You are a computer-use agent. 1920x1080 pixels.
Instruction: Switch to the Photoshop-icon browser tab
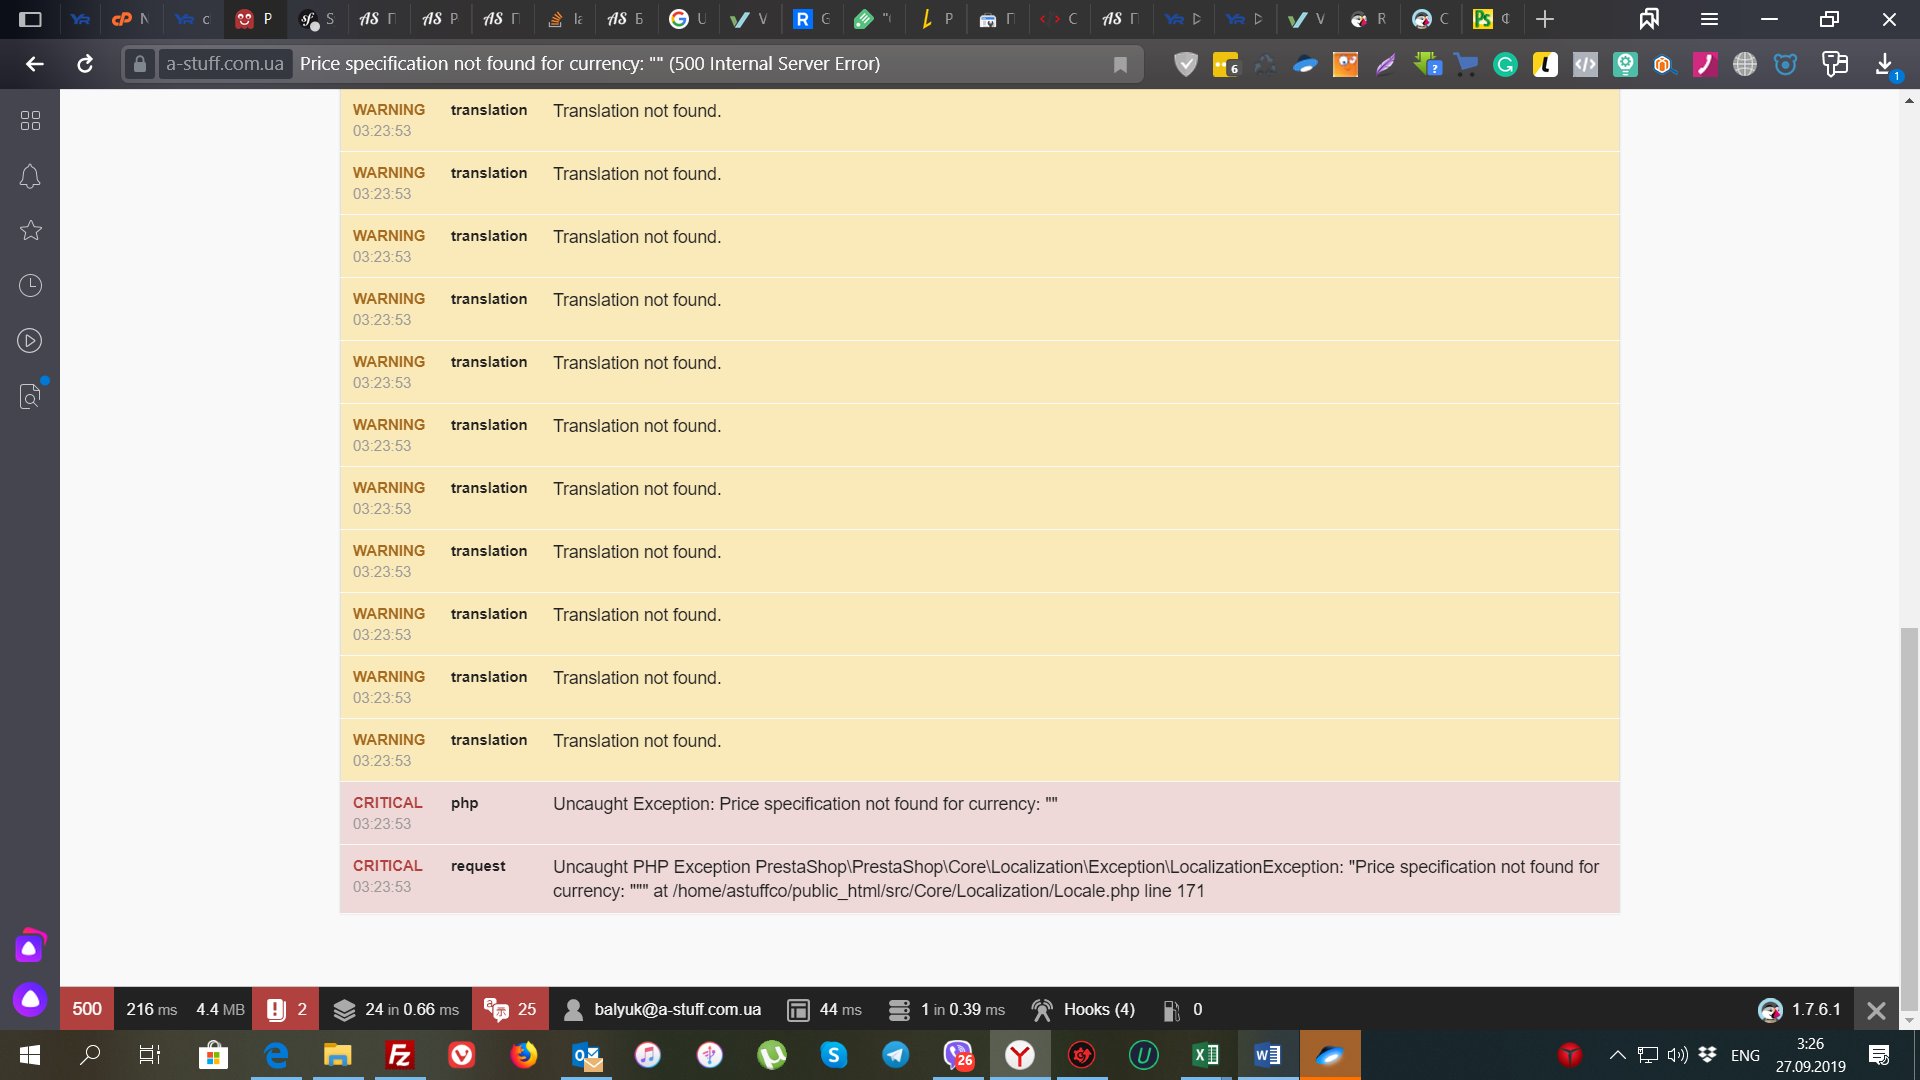(1492, 19)
